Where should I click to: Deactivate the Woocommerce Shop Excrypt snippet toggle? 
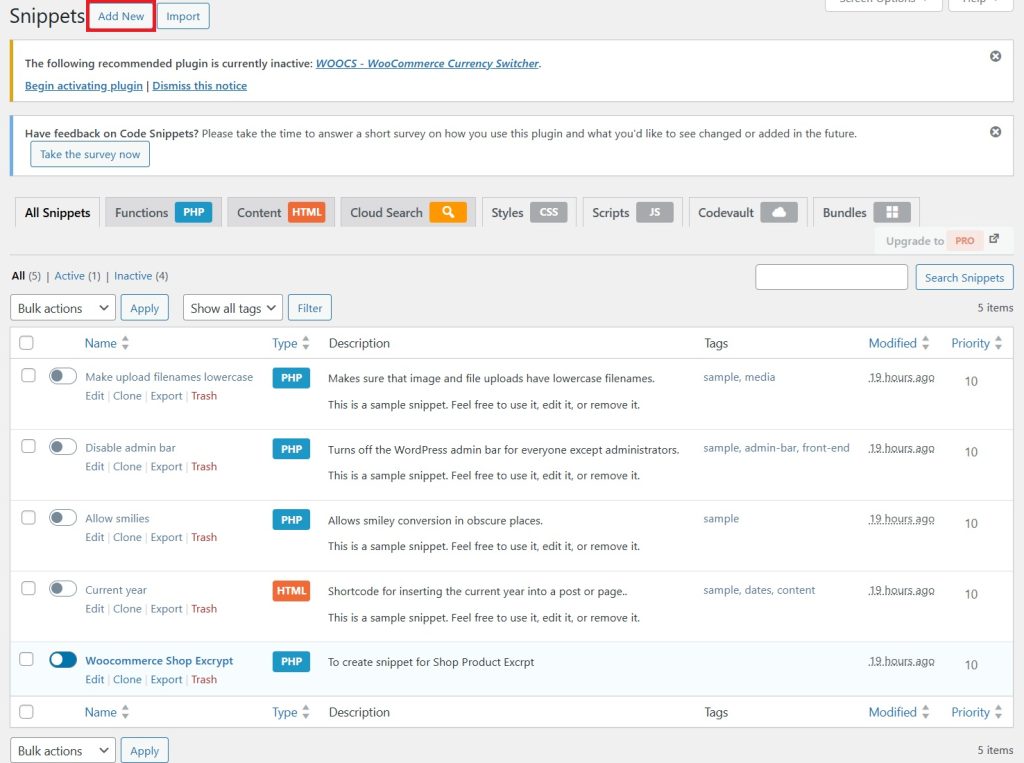click(63, 660)
